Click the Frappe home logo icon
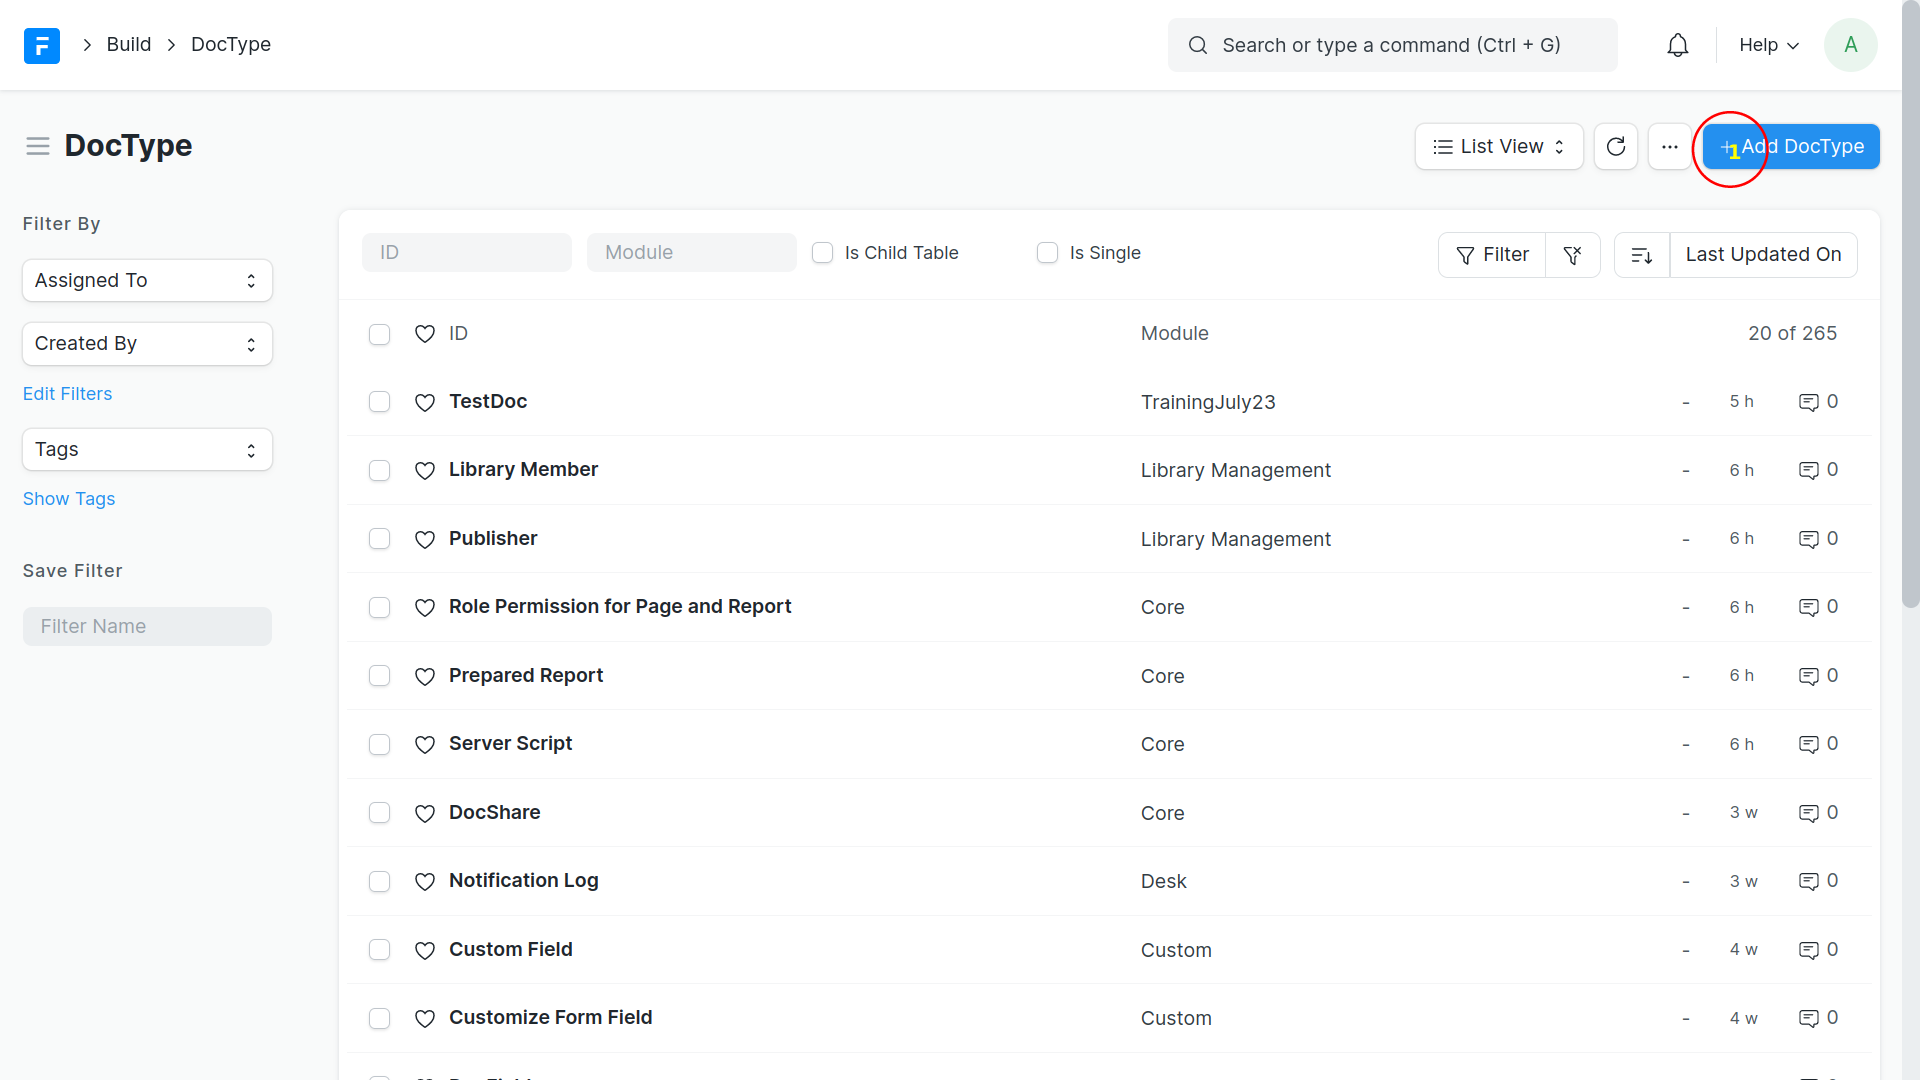Viewport: 1920px width, 1080px height. point(41,45)
